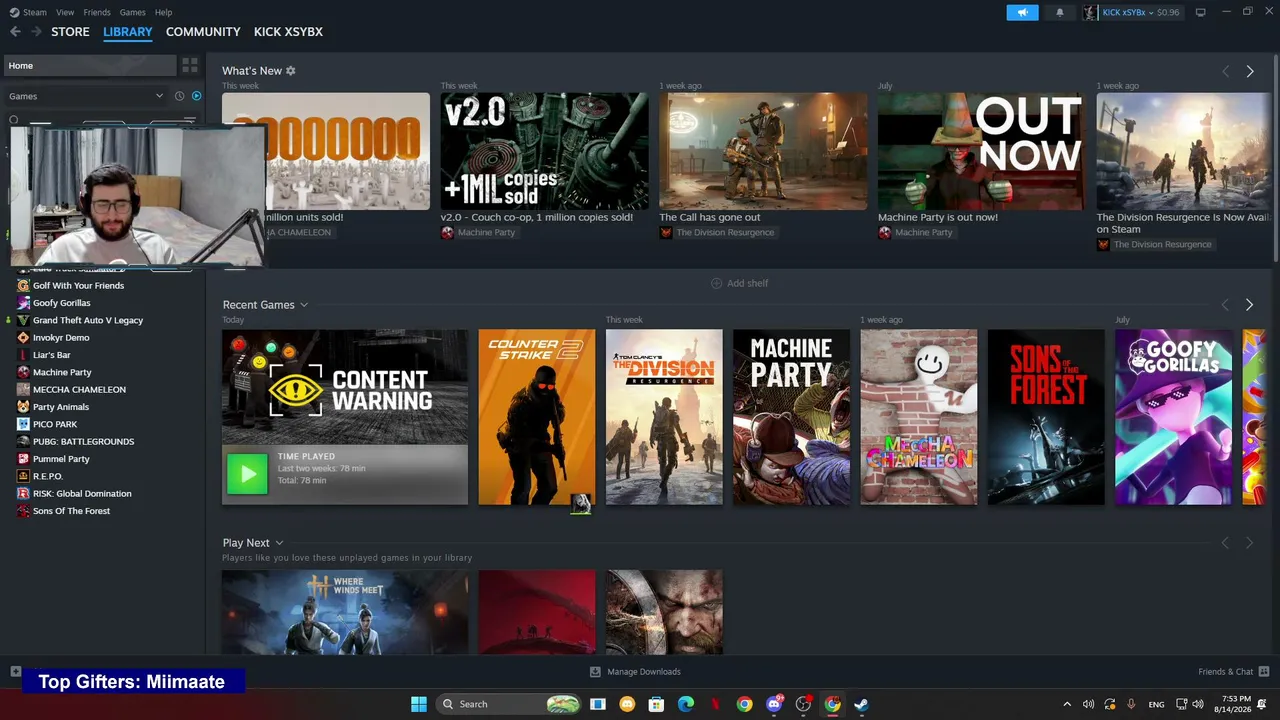Open the View menu

65,12
